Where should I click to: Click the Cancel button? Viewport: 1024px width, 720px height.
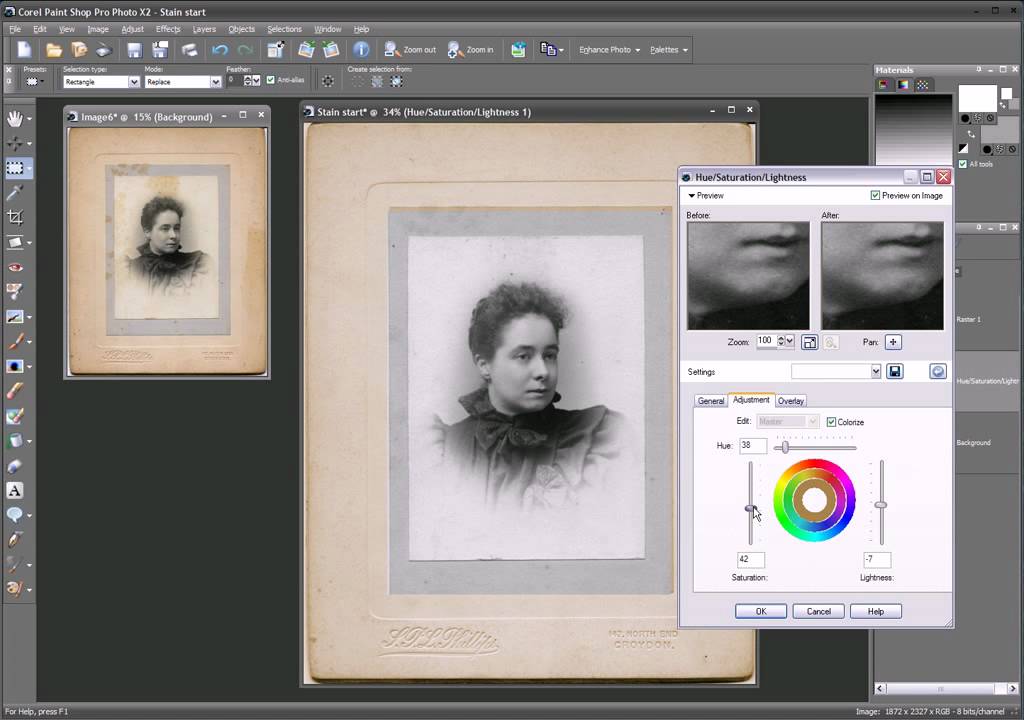(818, 612)
